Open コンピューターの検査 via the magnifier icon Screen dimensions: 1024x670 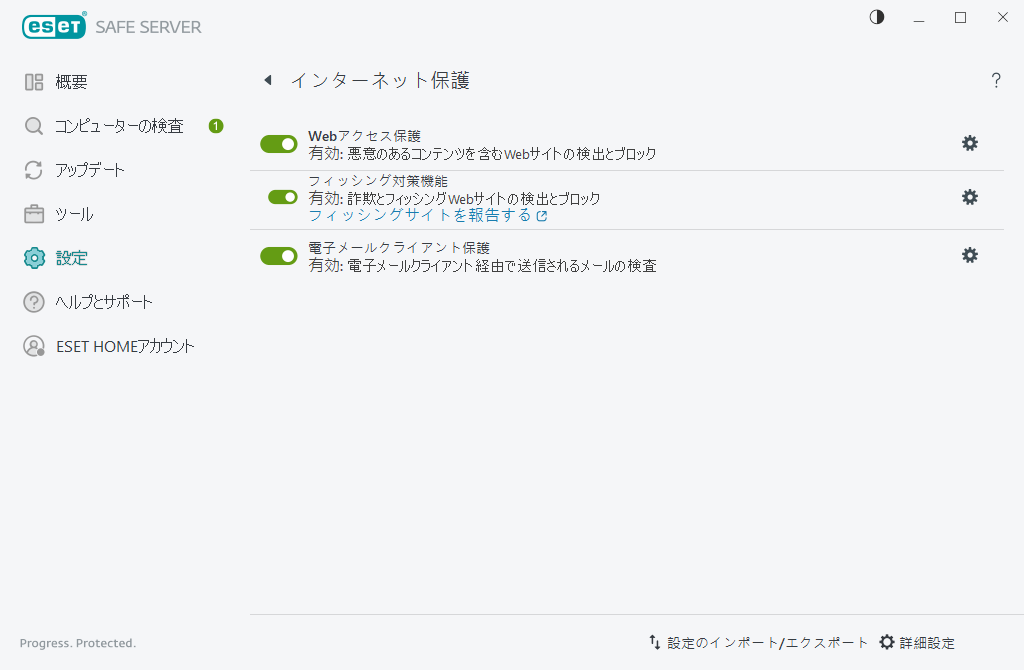(x=32, y=125)
